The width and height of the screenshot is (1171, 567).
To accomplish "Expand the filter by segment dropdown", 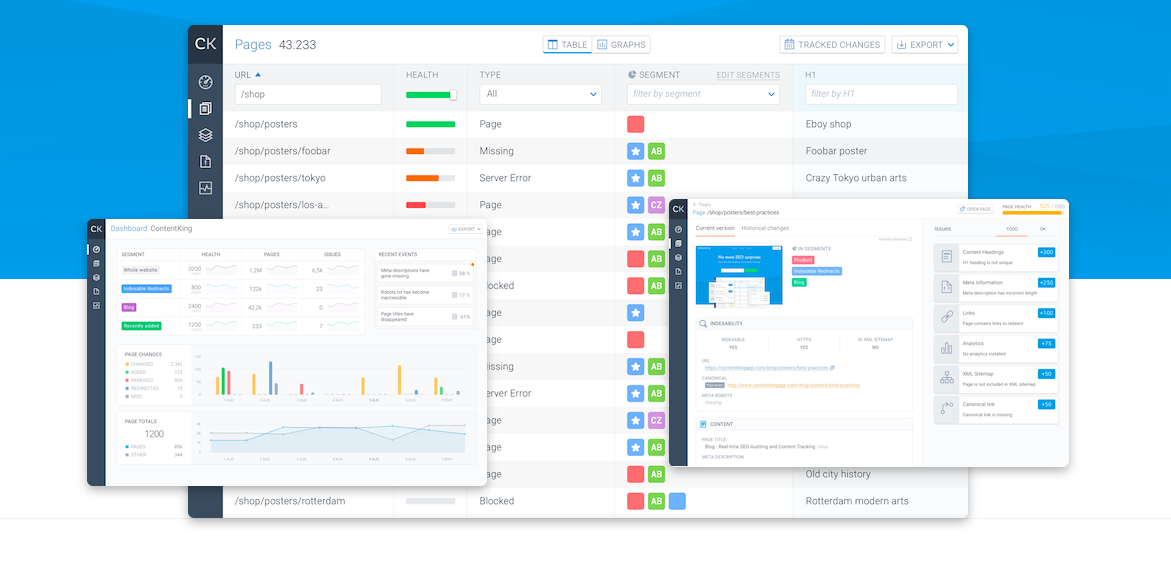I will [x=703, y=94].
